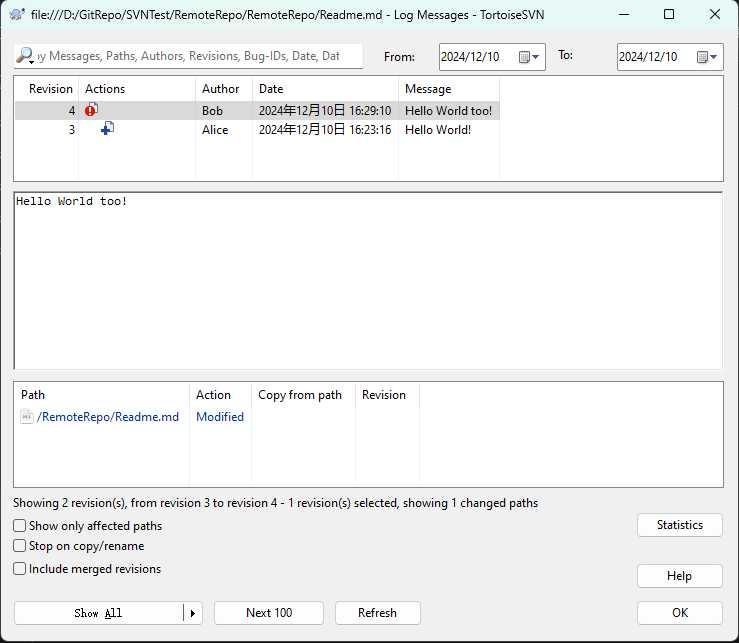Click the Actions column header
This screenshot has width=739, height=643.
(x=137, y=89)
